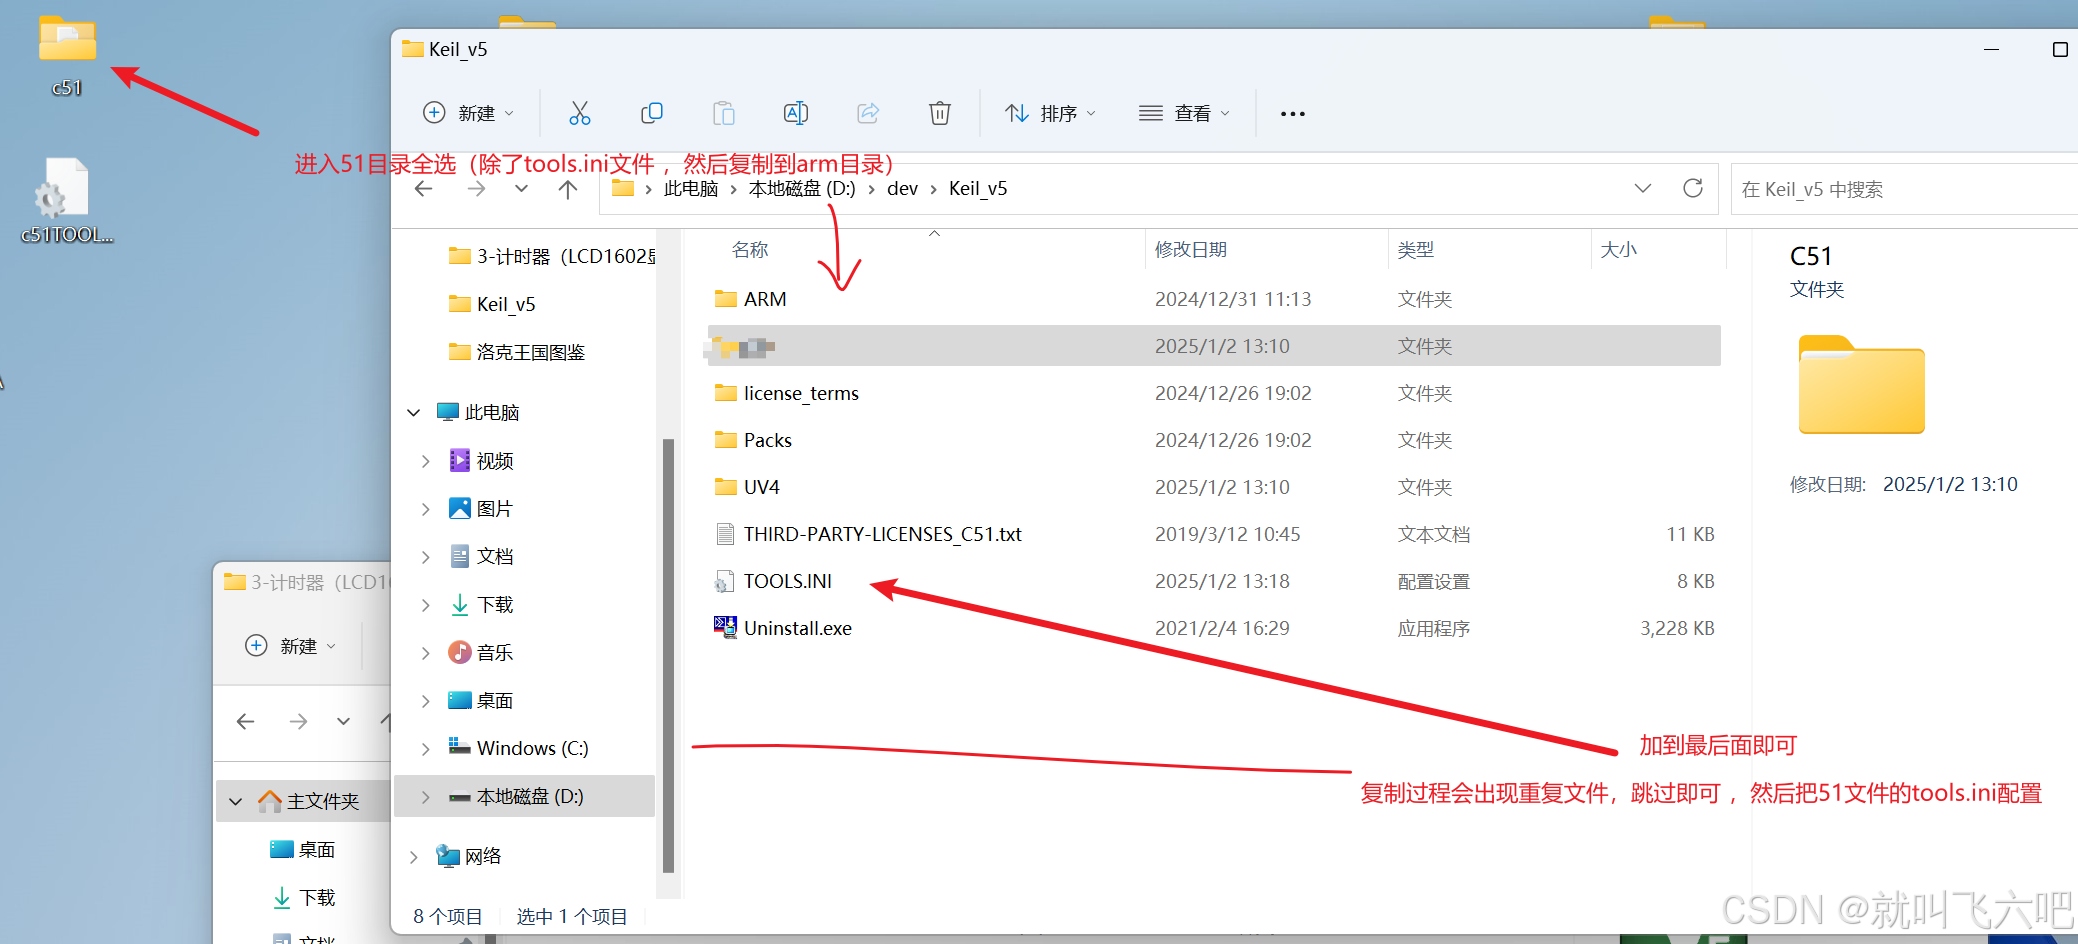Select the TOOLS.INI file

[x=1214, y=581]
